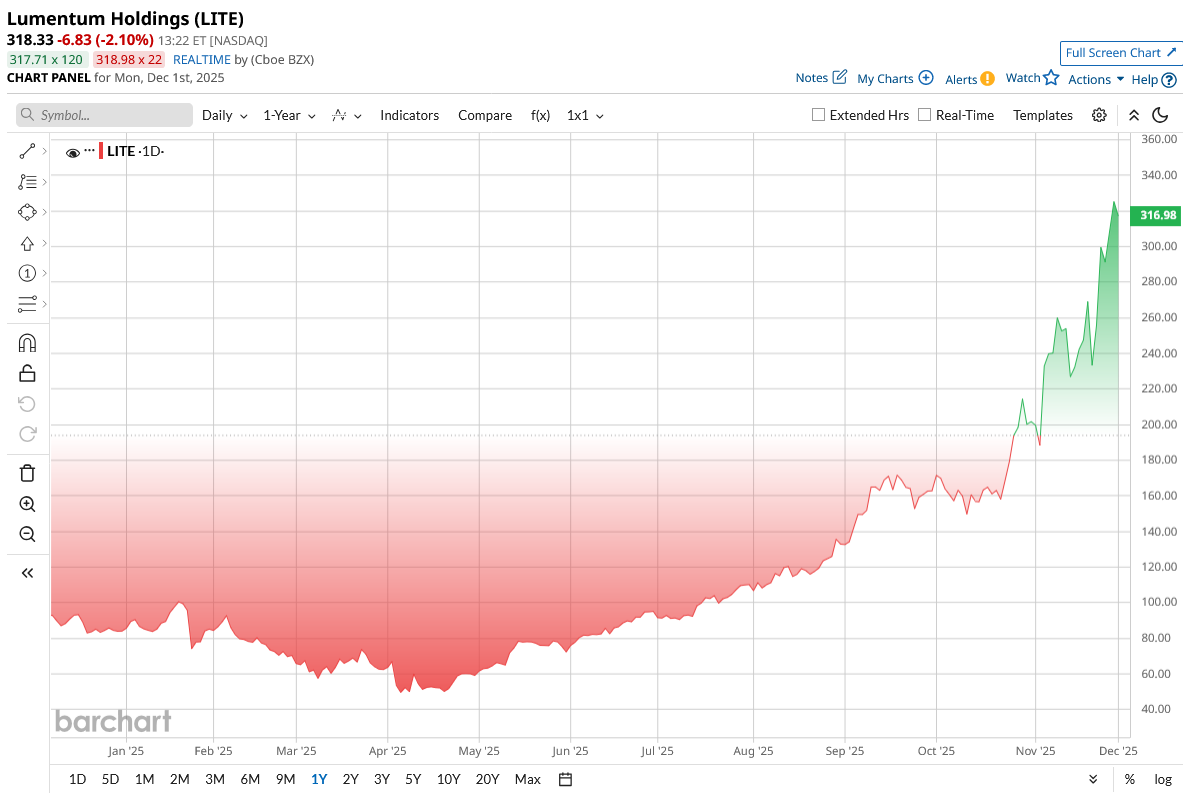1183x793 pixels.
Task: Open the My Charts link
Action: 895,78
